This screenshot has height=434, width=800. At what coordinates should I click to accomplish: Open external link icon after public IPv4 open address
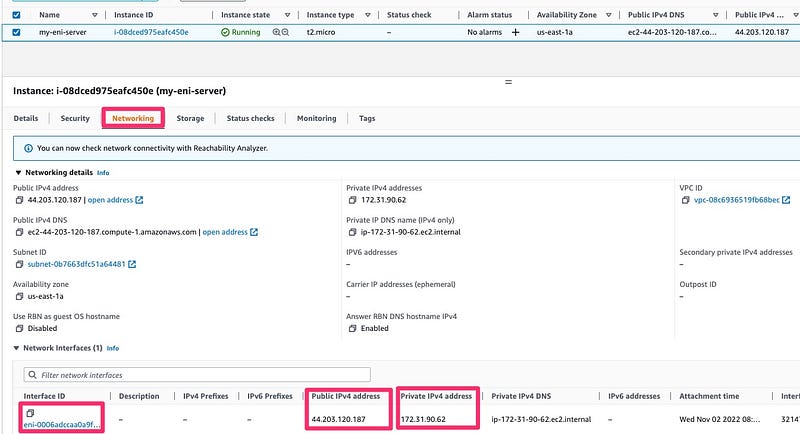tap(139, 200)
